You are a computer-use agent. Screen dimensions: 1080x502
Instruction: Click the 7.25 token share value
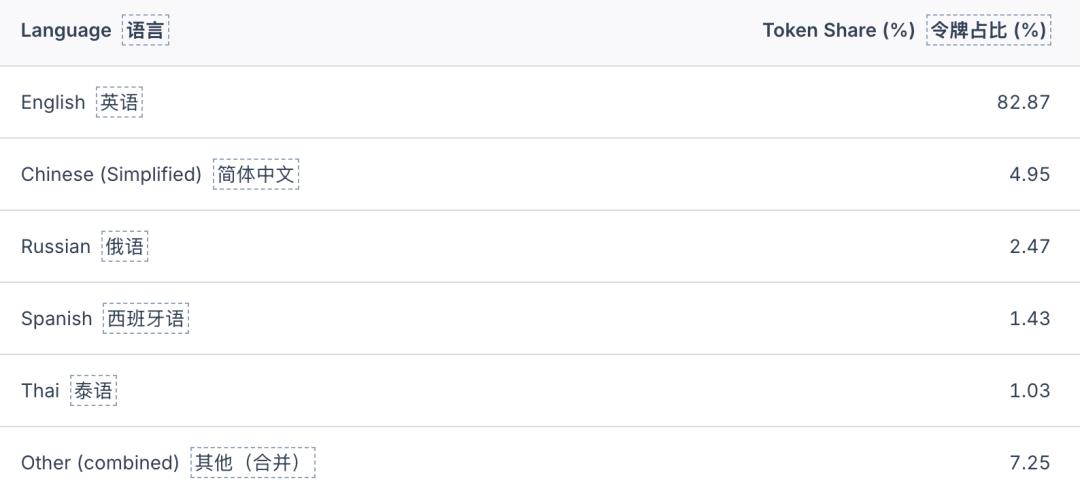pos(1029,462)
